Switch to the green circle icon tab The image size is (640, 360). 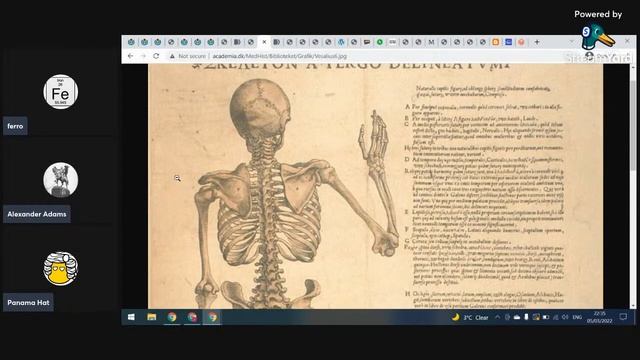click(x=380, y=42)
